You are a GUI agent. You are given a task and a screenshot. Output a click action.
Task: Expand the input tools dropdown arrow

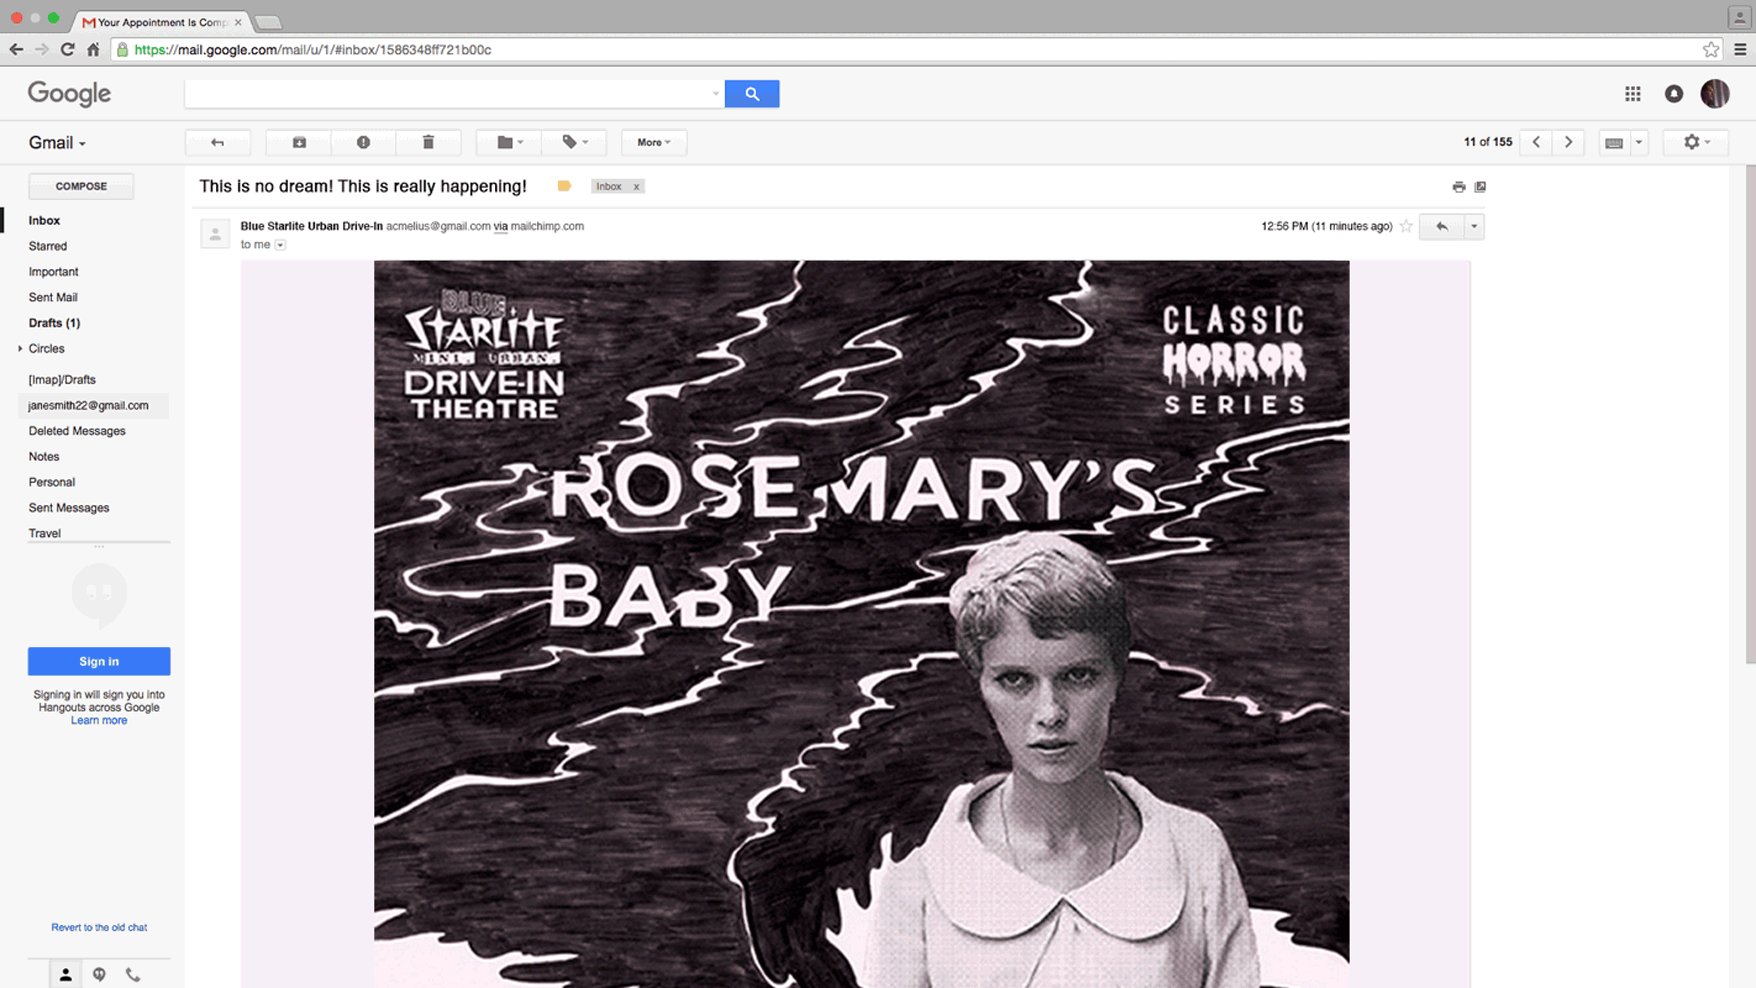(1639, 142)
